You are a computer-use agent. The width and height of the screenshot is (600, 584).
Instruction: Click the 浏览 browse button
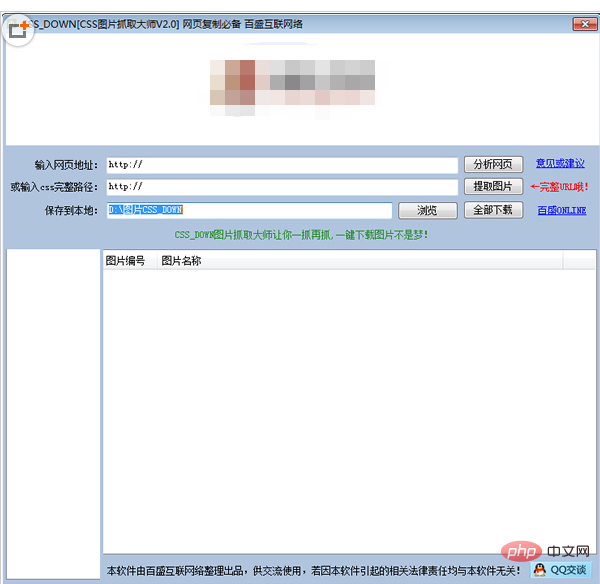[x=427, y=210]
